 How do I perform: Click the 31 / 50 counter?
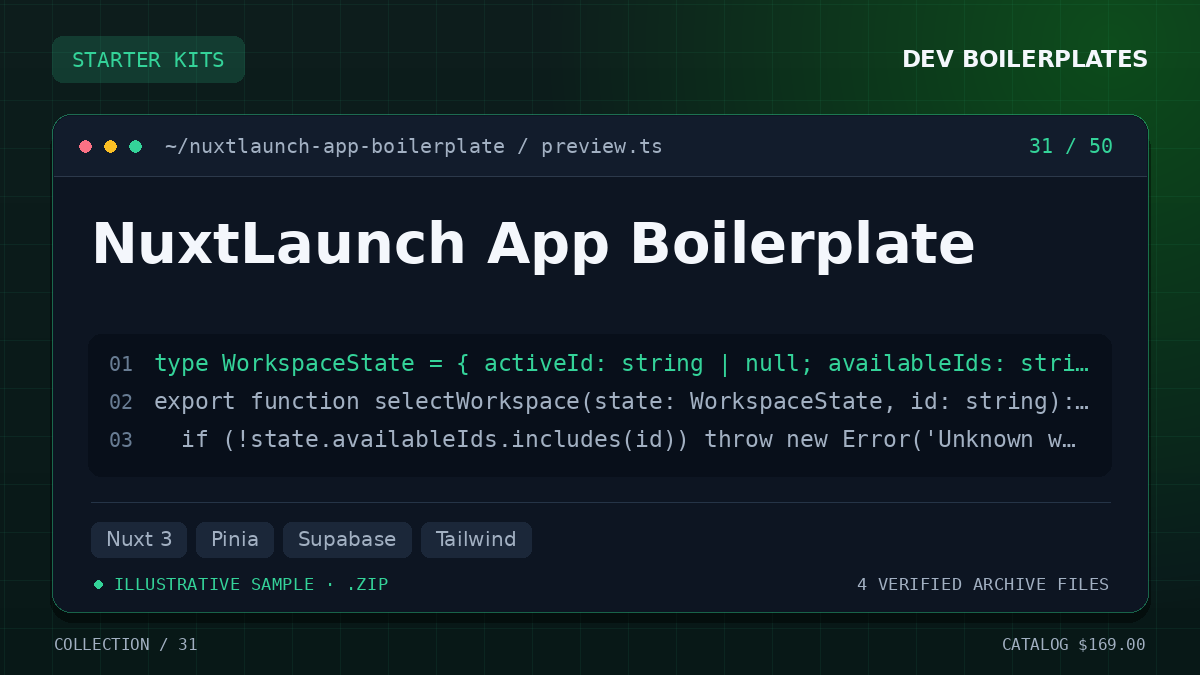click(1071, 147)
